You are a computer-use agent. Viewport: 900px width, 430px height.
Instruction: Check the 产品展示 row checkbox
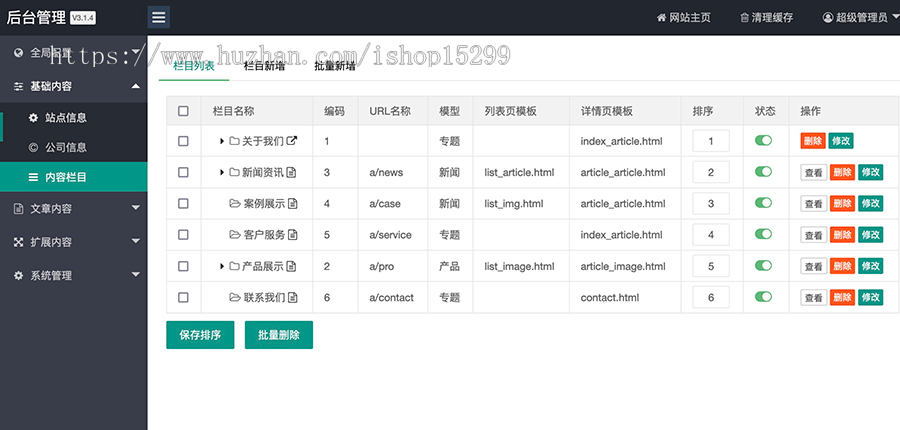(x=183, y=266)
